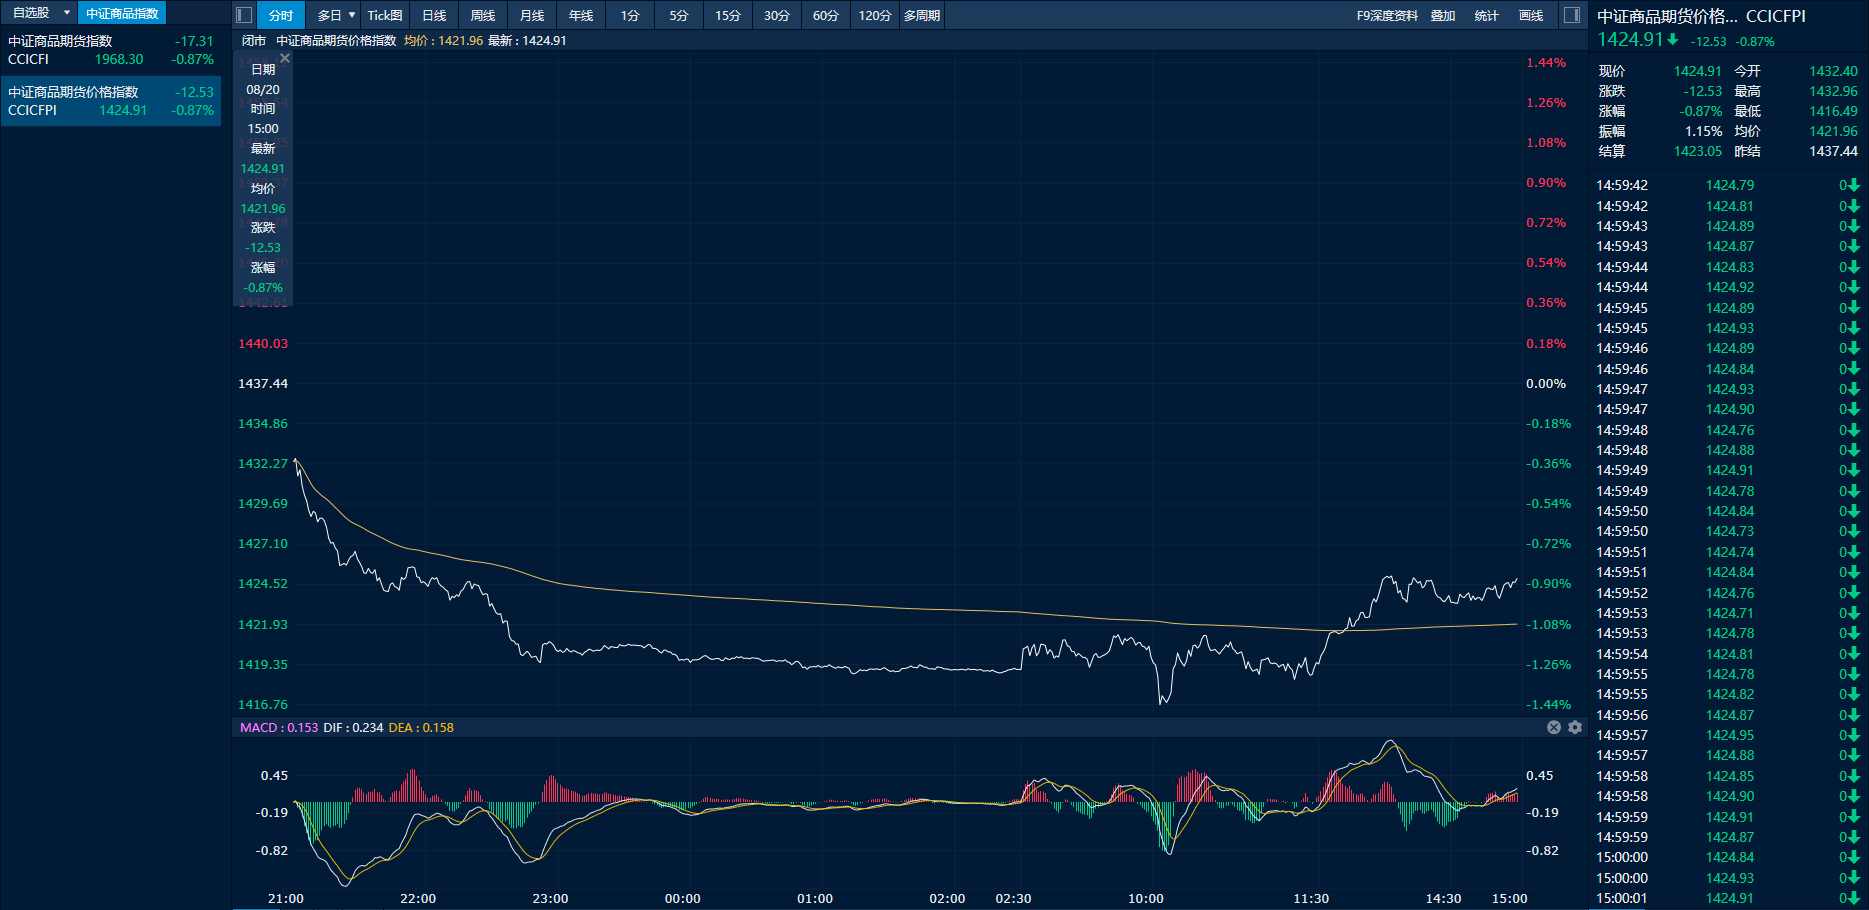The height and width of the screenshot is (910, 1869).
Task: Expand the 多日 dropdown arrow
Action: [x=352, y=15]
